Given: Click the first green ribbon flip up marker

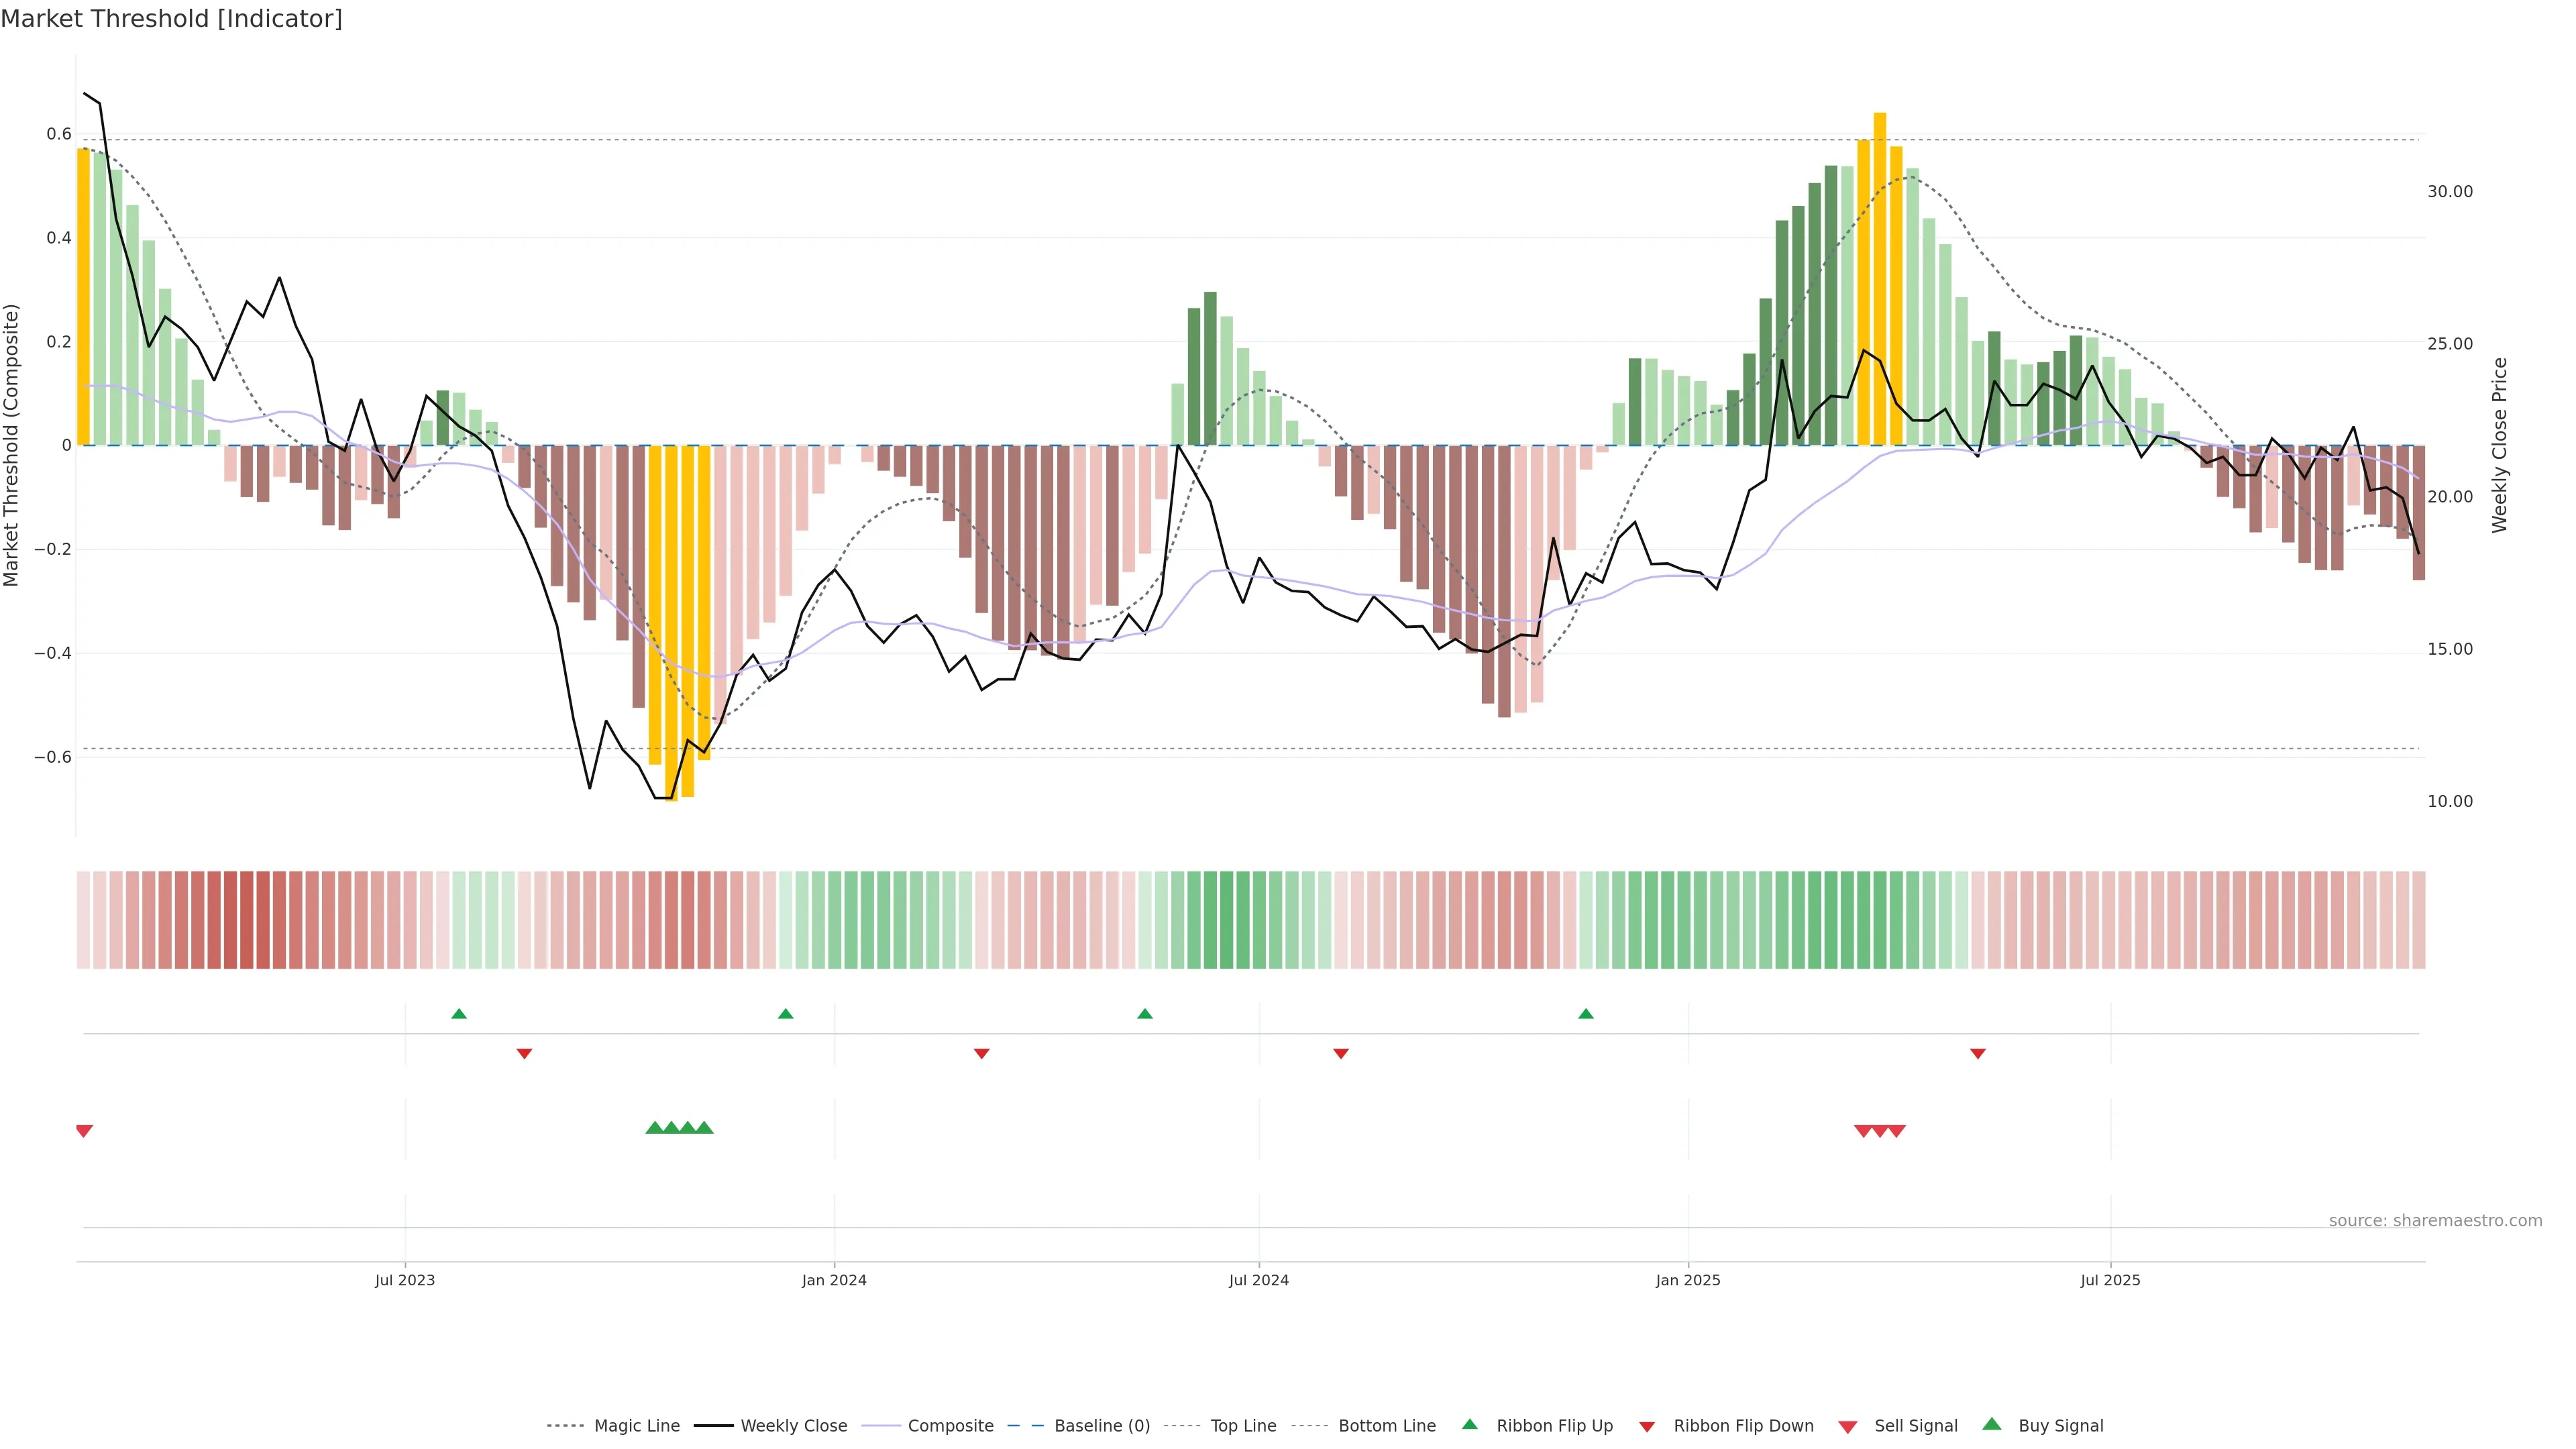Looking at the screenshot, I should coord(459,1014).
